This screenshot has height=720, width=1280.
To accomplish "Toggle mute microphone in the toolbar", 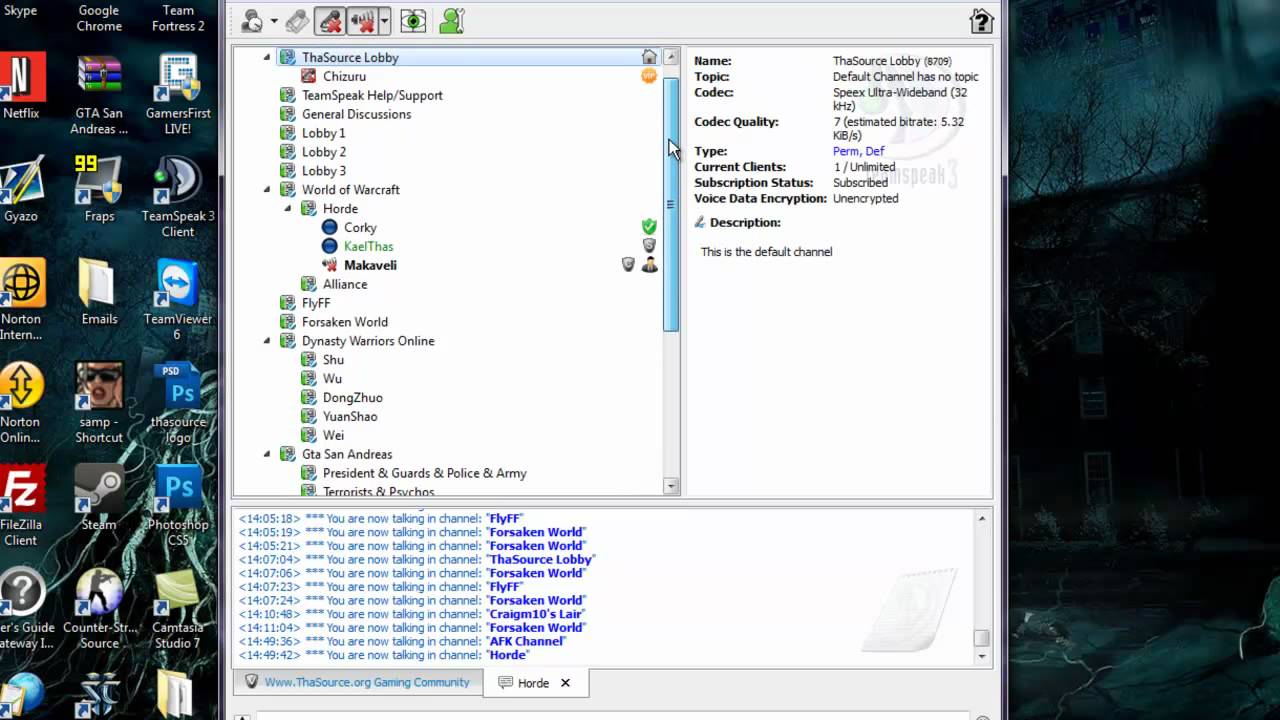I will click(x=330, y=21).
